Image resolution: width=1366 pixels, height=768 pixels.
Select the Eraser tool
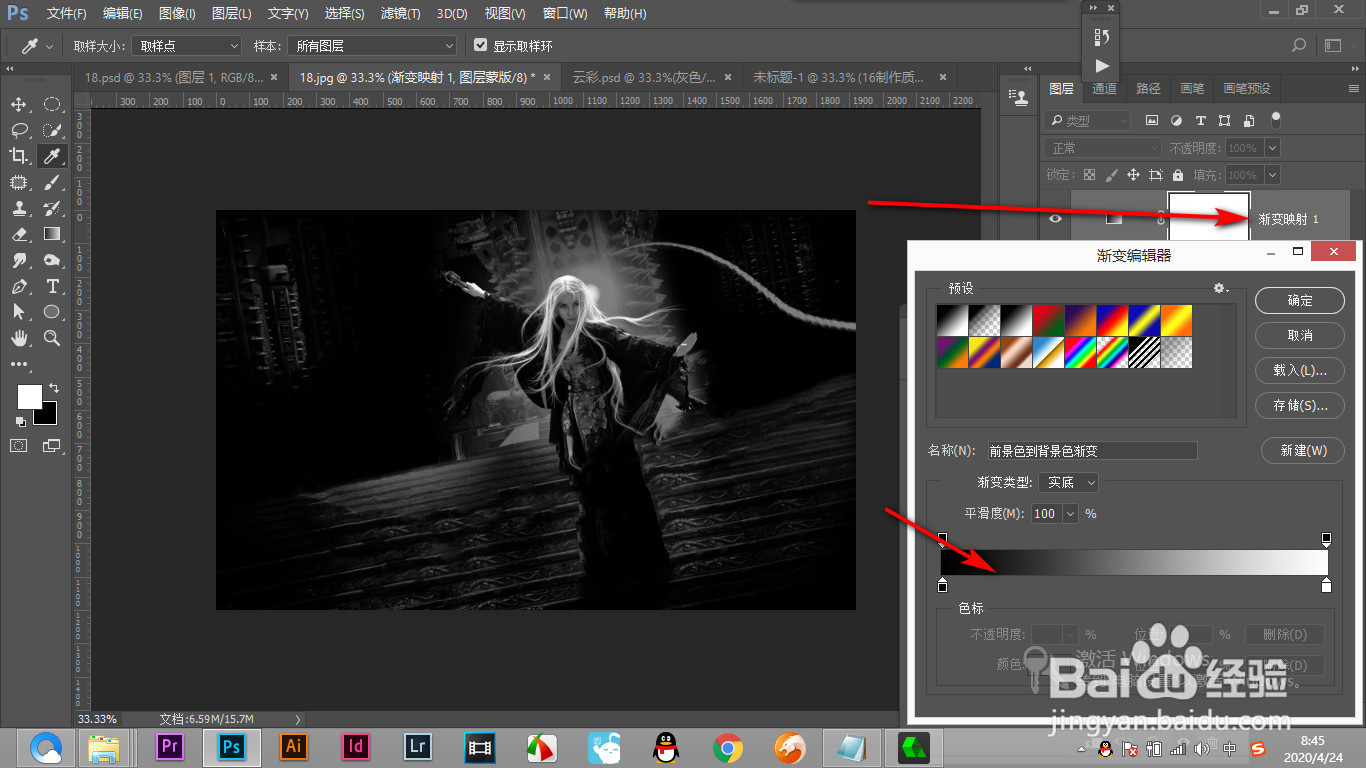tap(19, 234)
